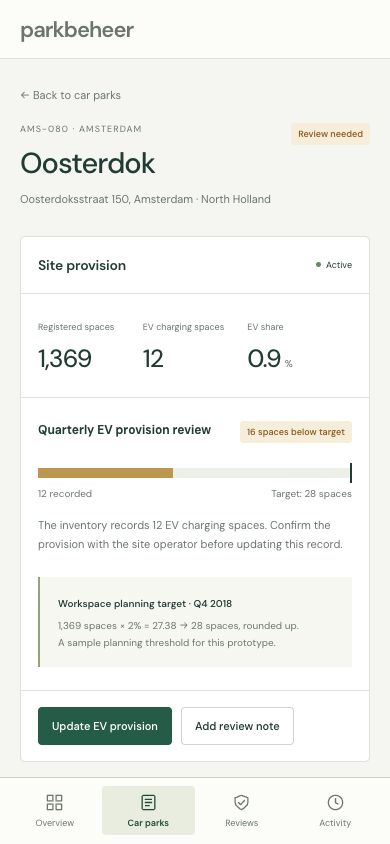Click the Review needed badge
The width and height of the screenshot is (390, 844).
click(x=330, y=134)
